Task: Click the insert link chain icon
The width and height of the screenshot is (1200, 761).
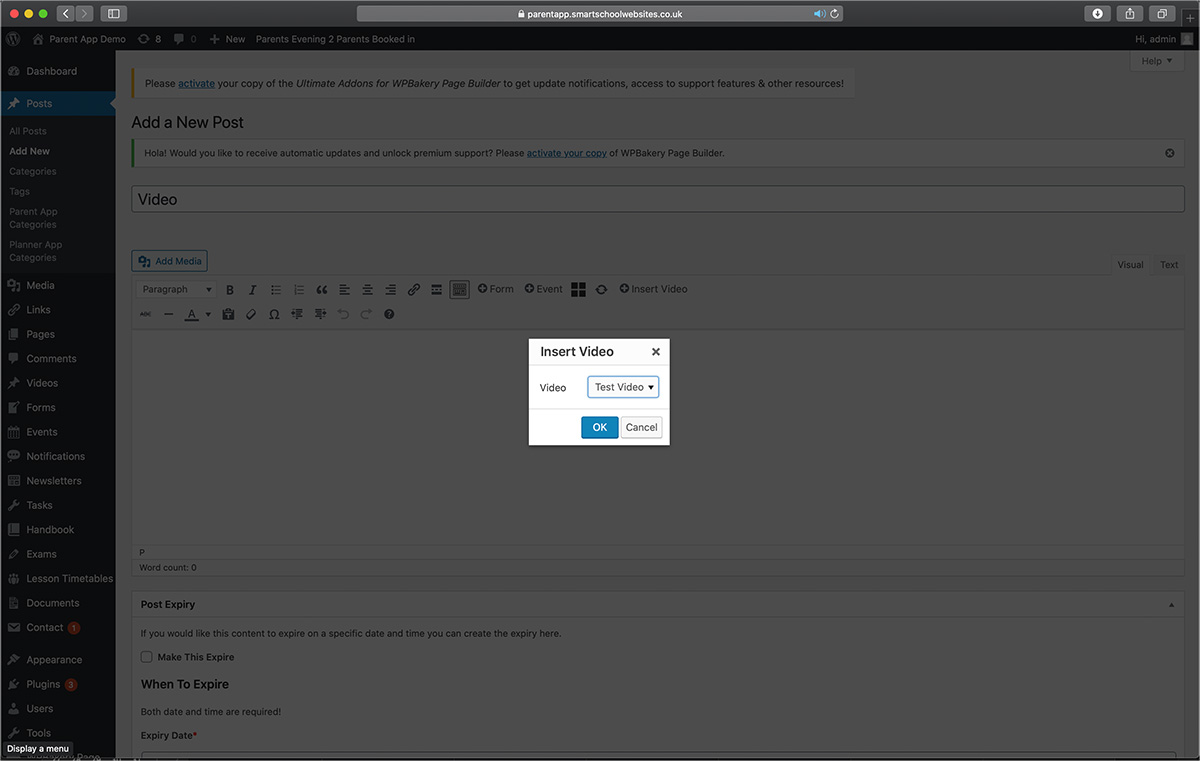Action: (414, 290)
